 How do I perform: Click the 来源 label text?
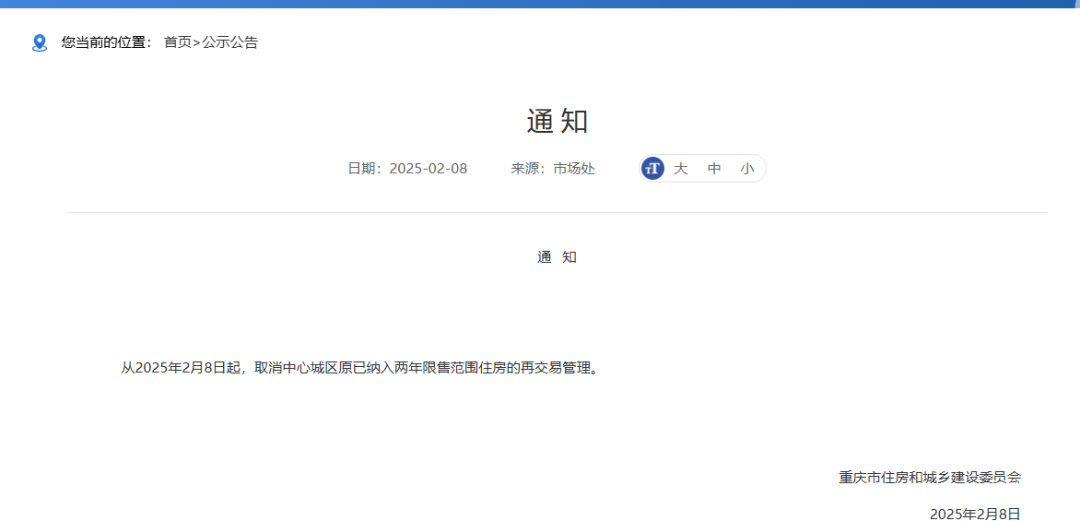click(x=529, y=169)
